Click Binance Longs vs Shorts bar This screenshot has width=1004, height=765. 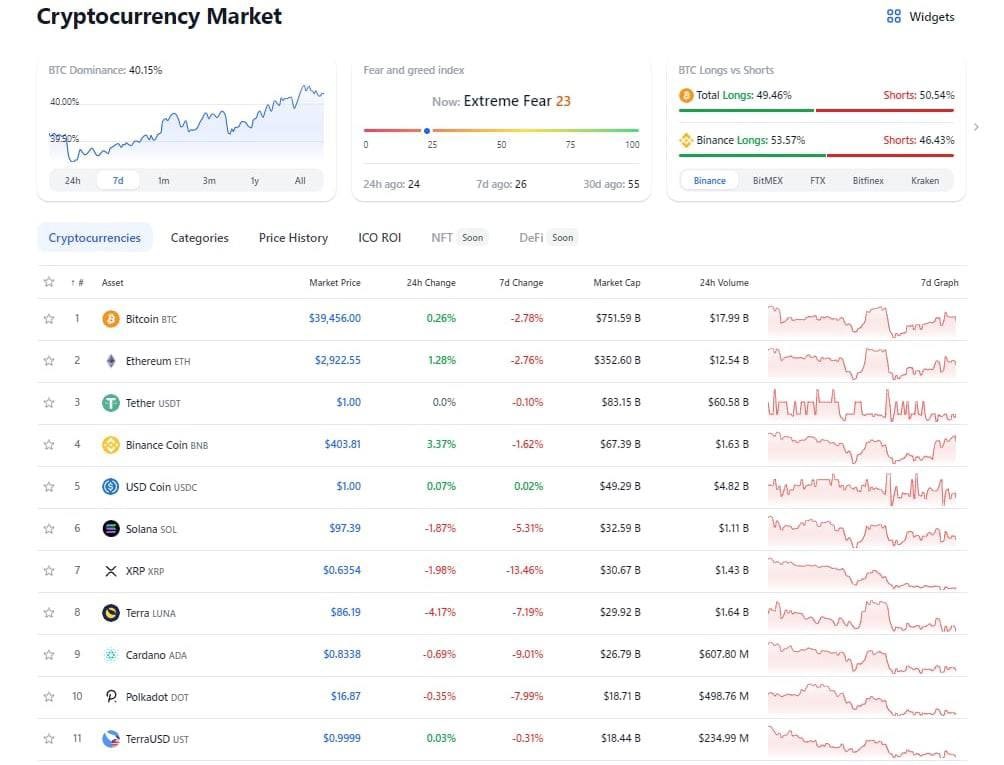pos(816,155)
